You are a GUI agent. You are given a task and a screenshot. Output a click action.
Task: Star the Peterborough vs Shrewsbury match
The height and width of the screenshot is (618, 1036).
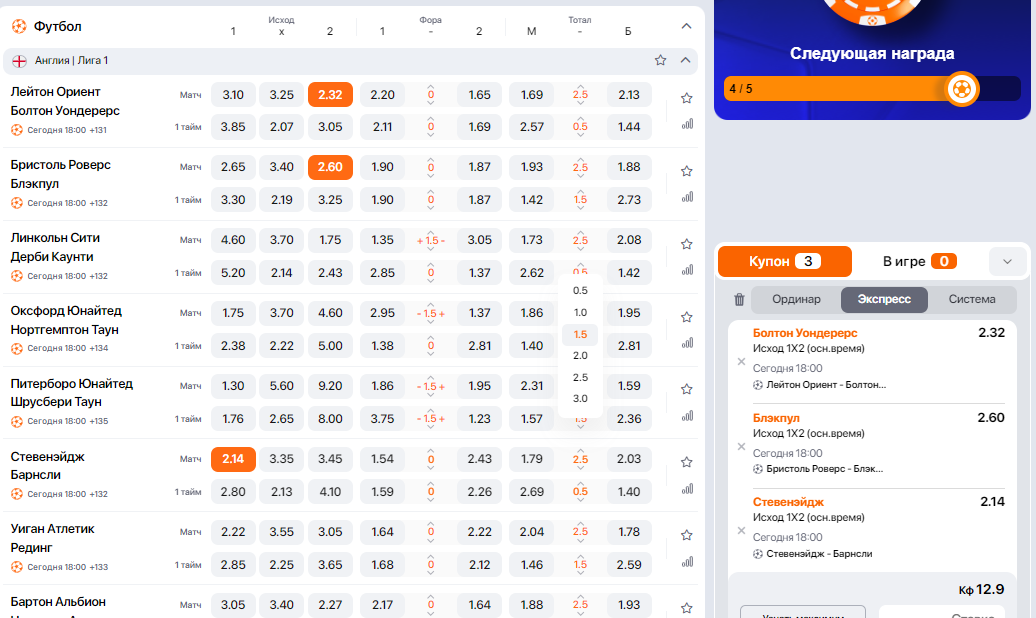pyautogui.click(x=686, y=389)
